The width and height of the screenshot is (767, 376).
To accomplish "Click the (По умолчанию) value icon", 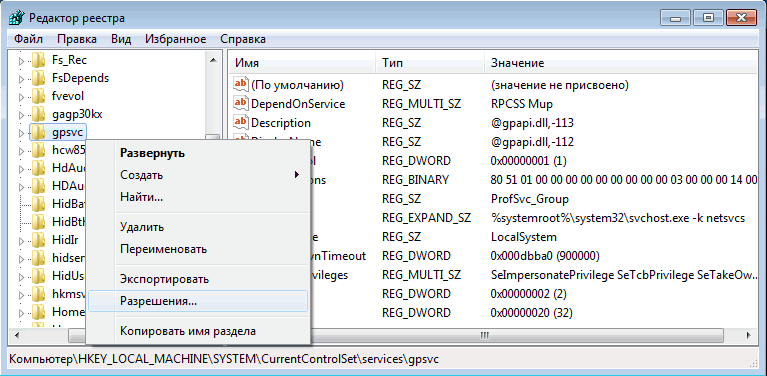I will 241,85.
